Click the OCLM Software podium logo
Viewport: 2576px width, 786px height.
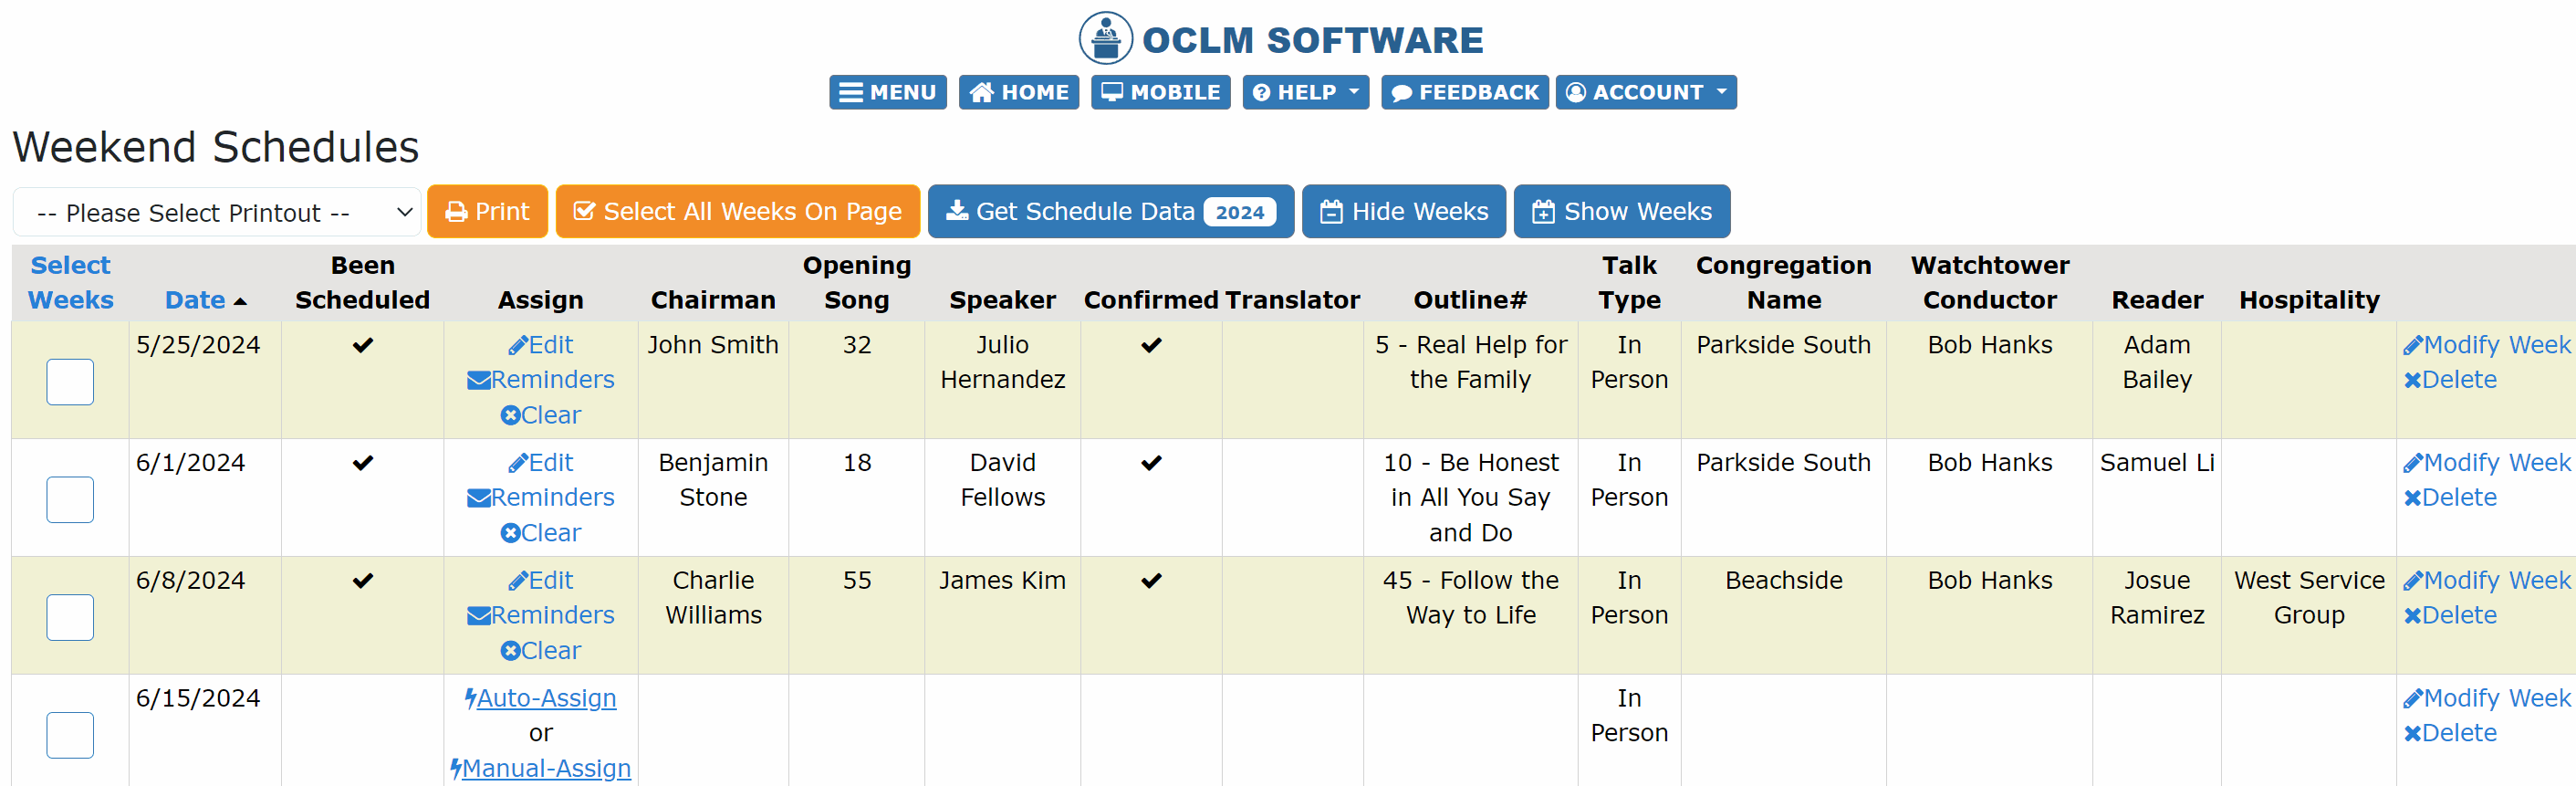(x=1106, y=38)
